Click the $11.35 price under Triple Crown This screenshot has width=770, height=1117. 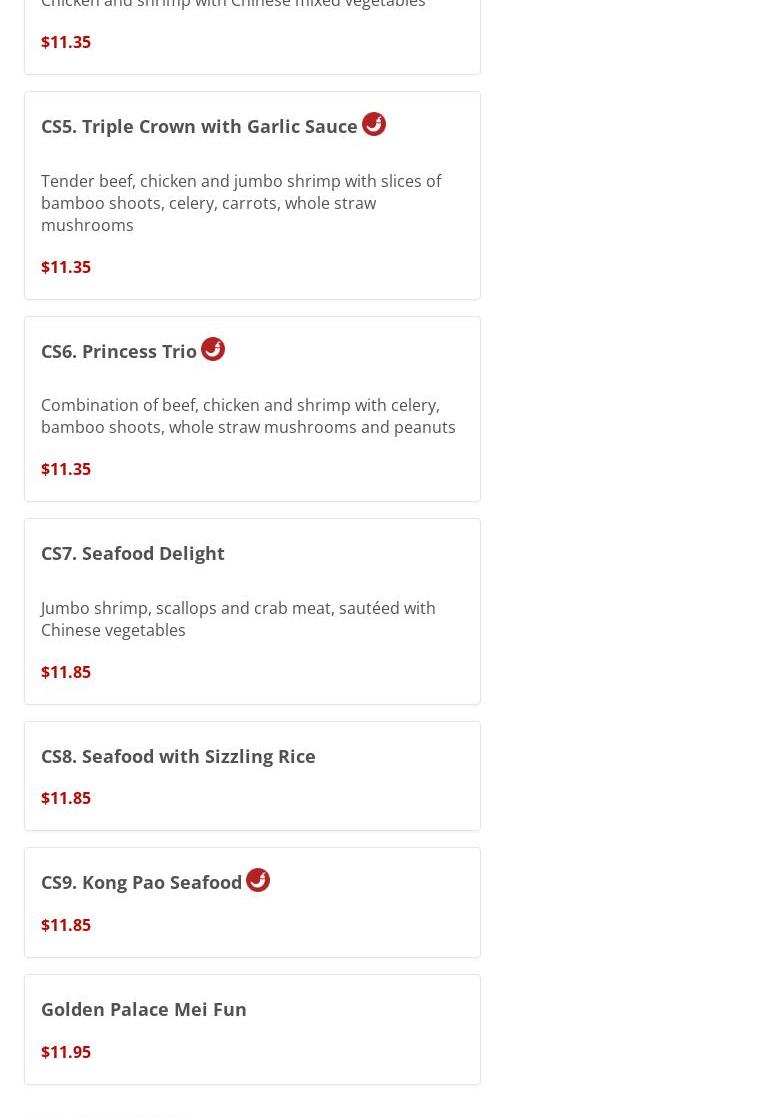click(66, 267)
